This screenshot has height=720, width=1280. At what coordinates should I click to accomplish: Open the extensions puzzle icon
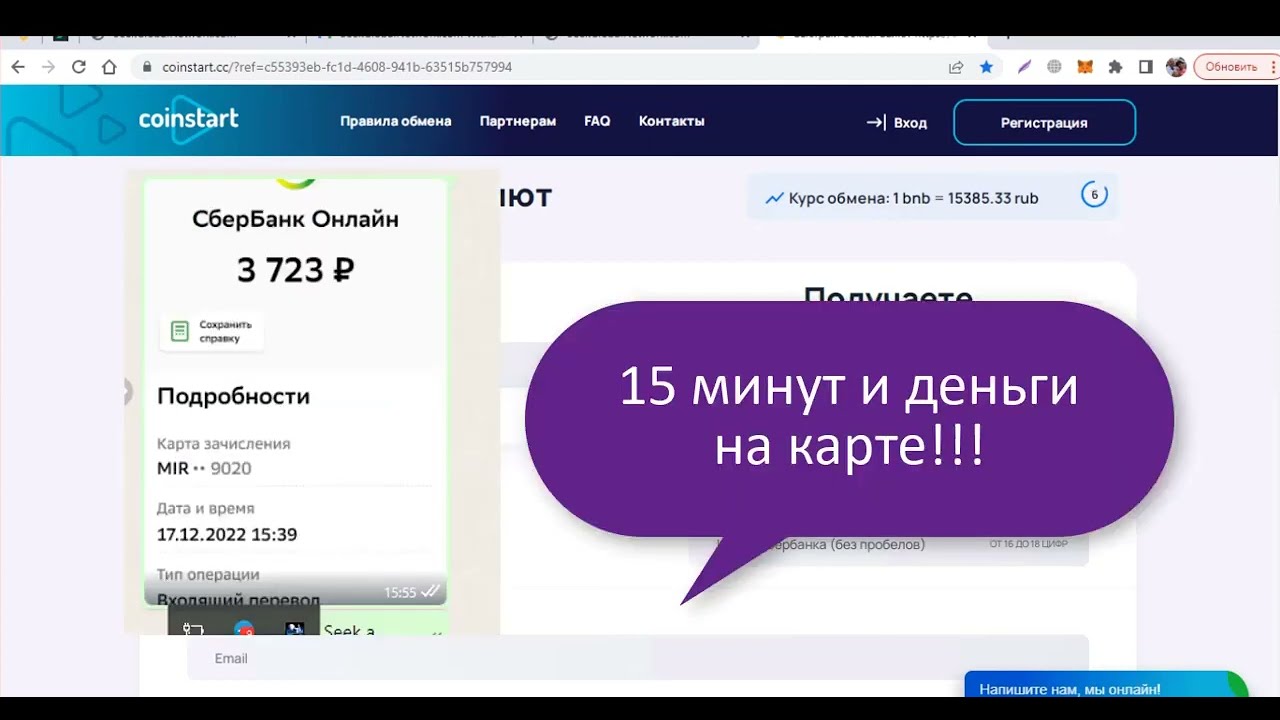[1116, 67]
